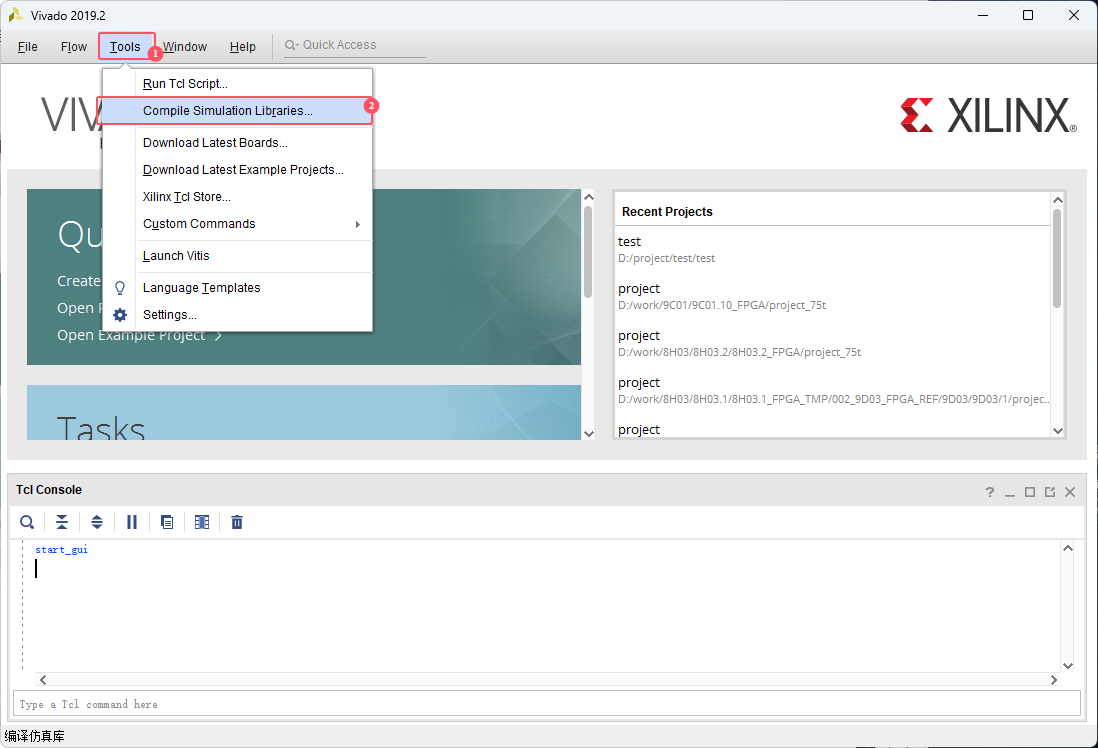This screenshot has height=748, width=1098.
Task: Maximize the Vivado window
Action: pos(1028,15)
